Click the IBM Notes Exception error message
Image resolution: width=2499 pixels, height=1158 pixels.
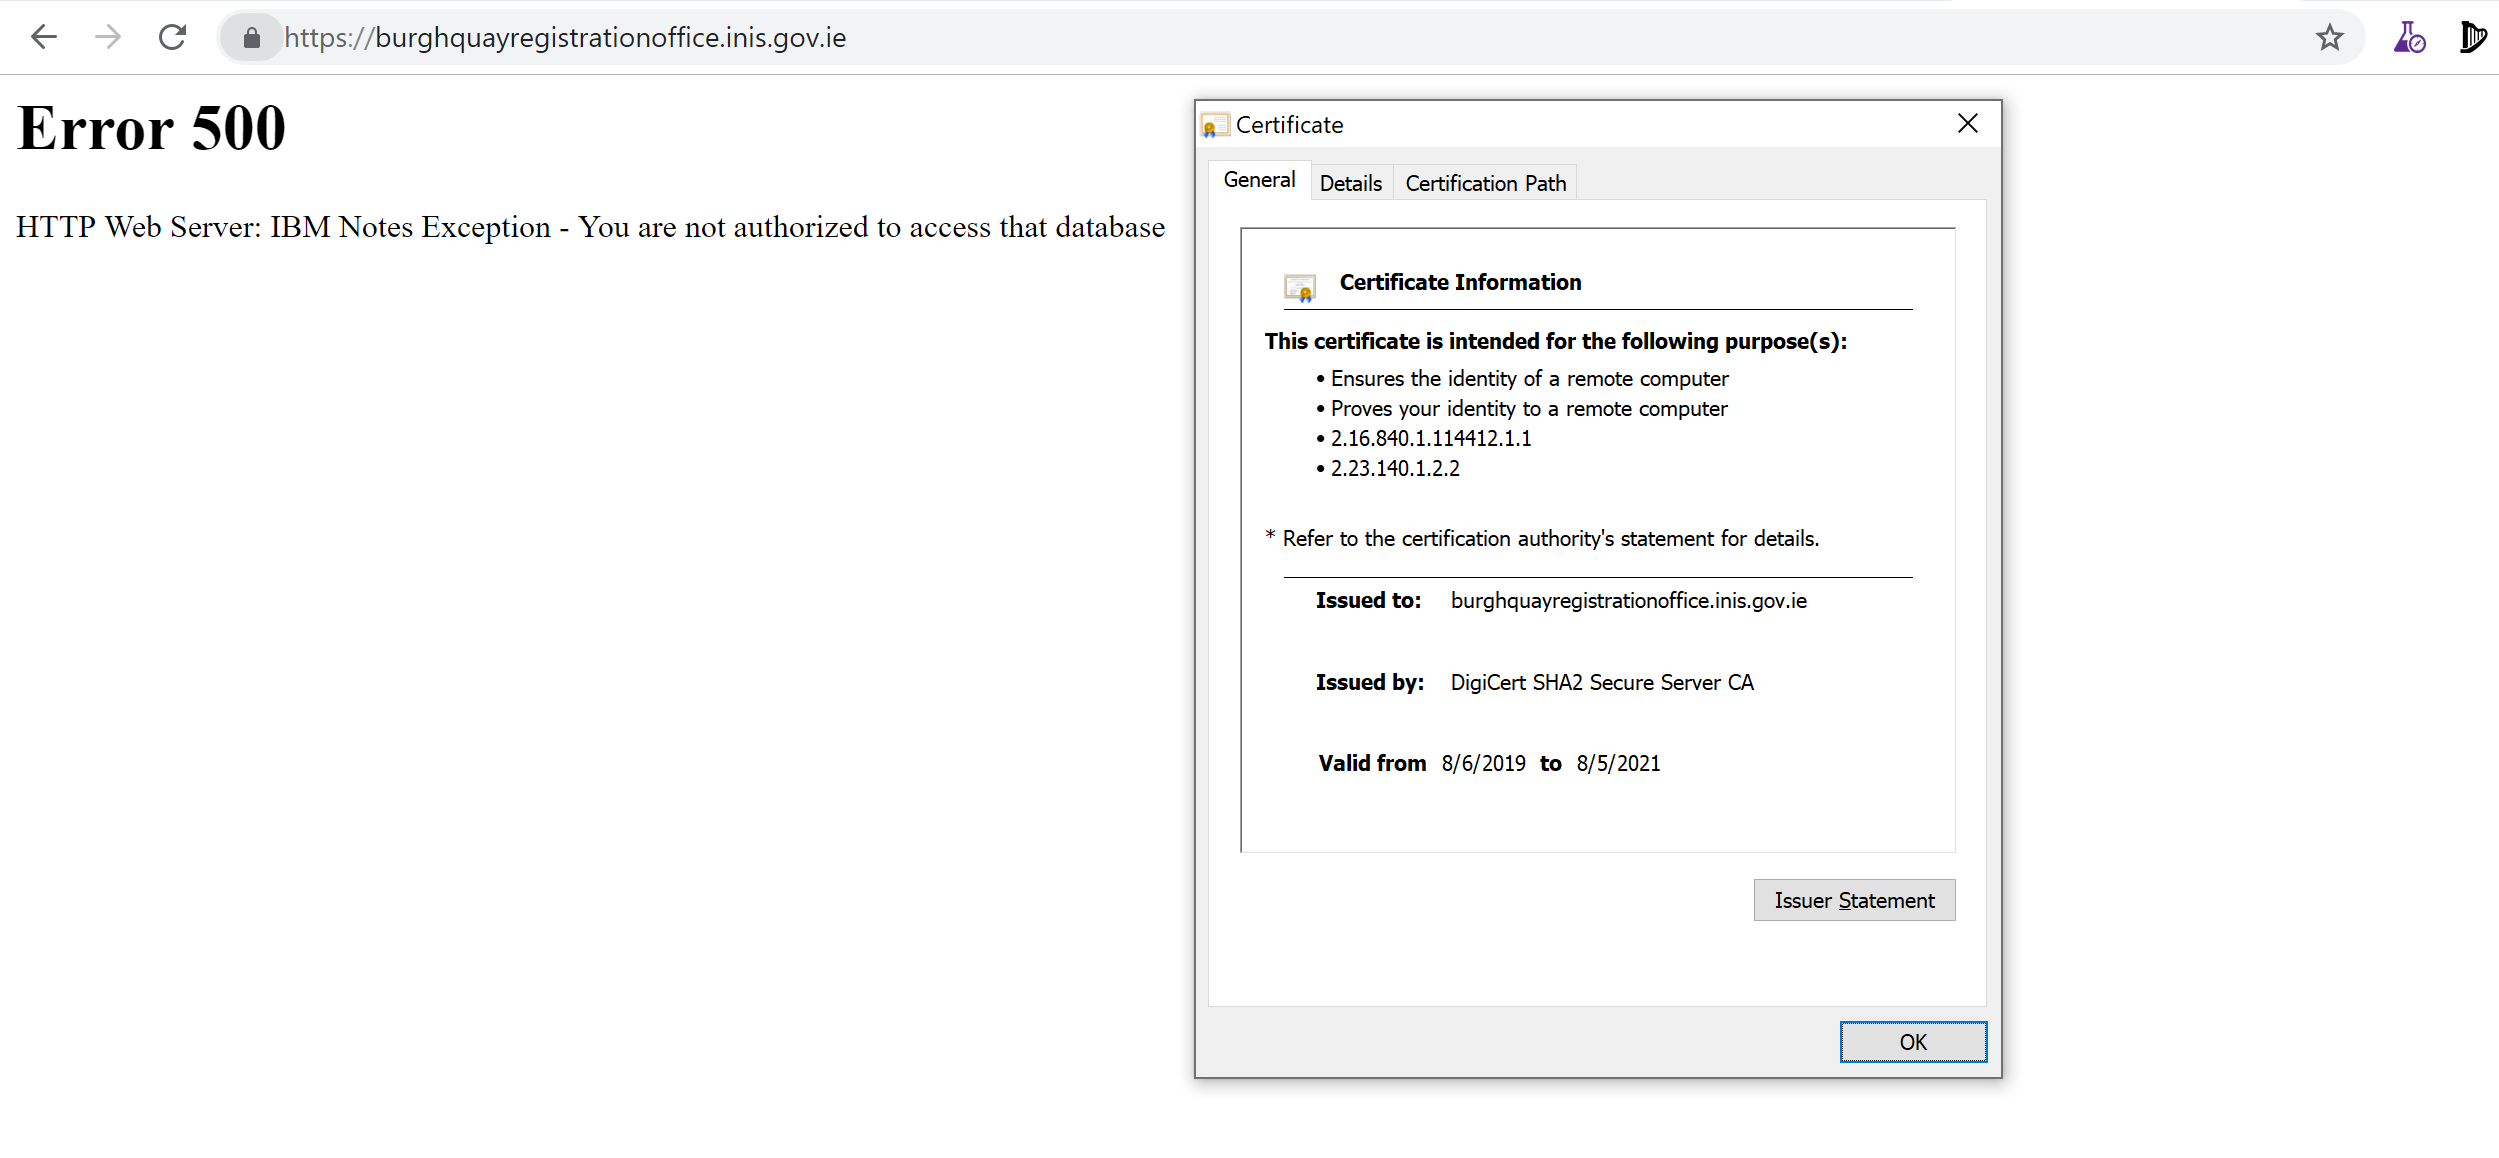click(591, 228)
